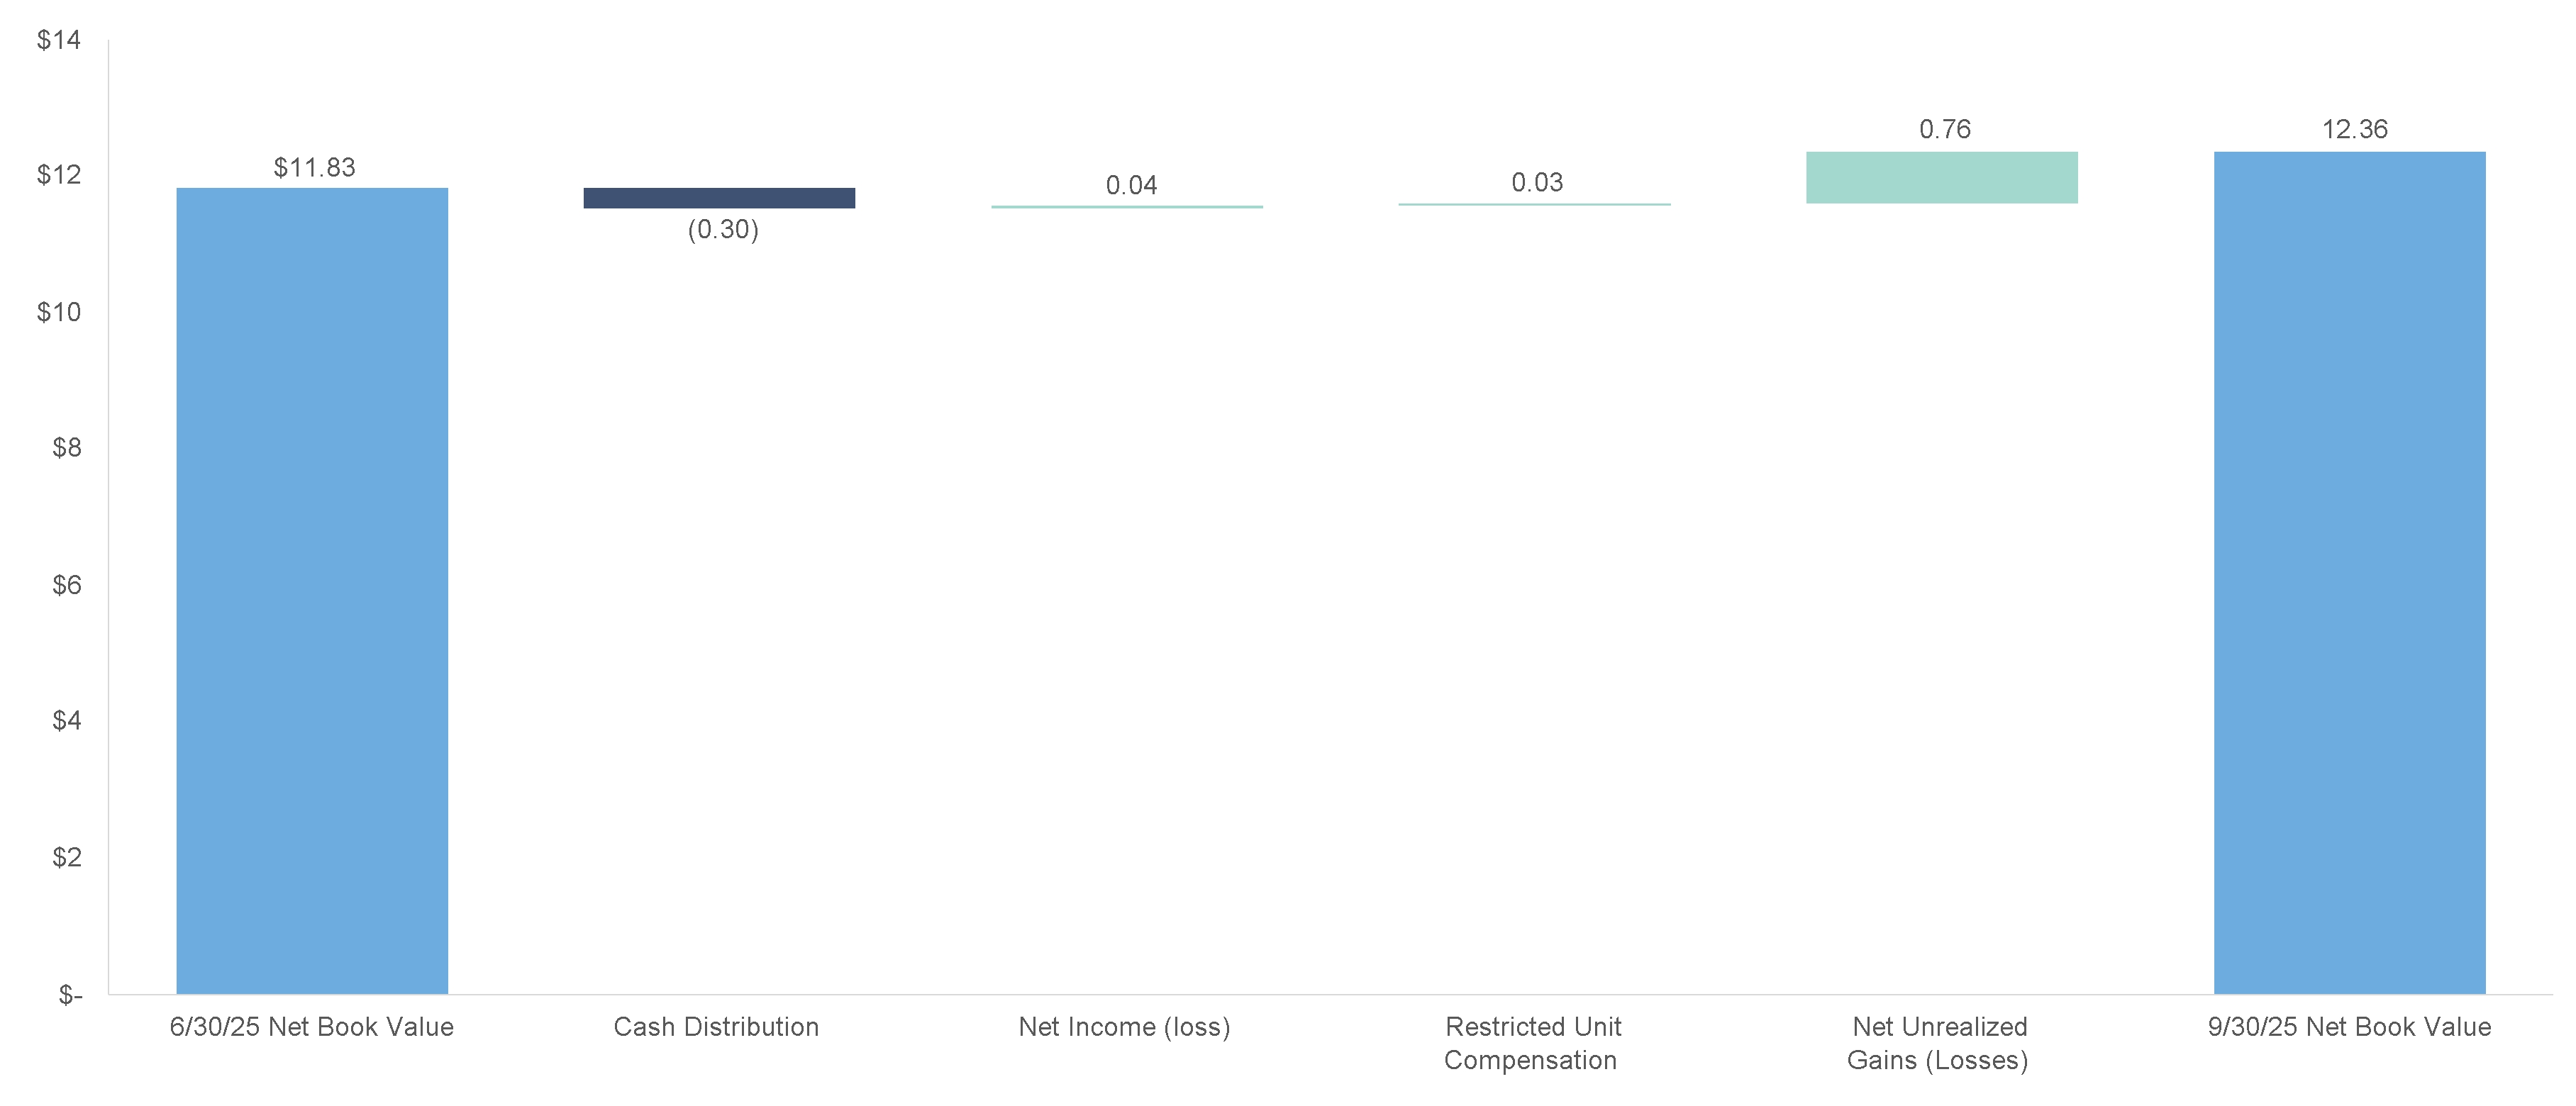Screen dimensions: 2576x1106
Task: Select the dark Cash Distribution bar
Action: click(x=719, y=198)
